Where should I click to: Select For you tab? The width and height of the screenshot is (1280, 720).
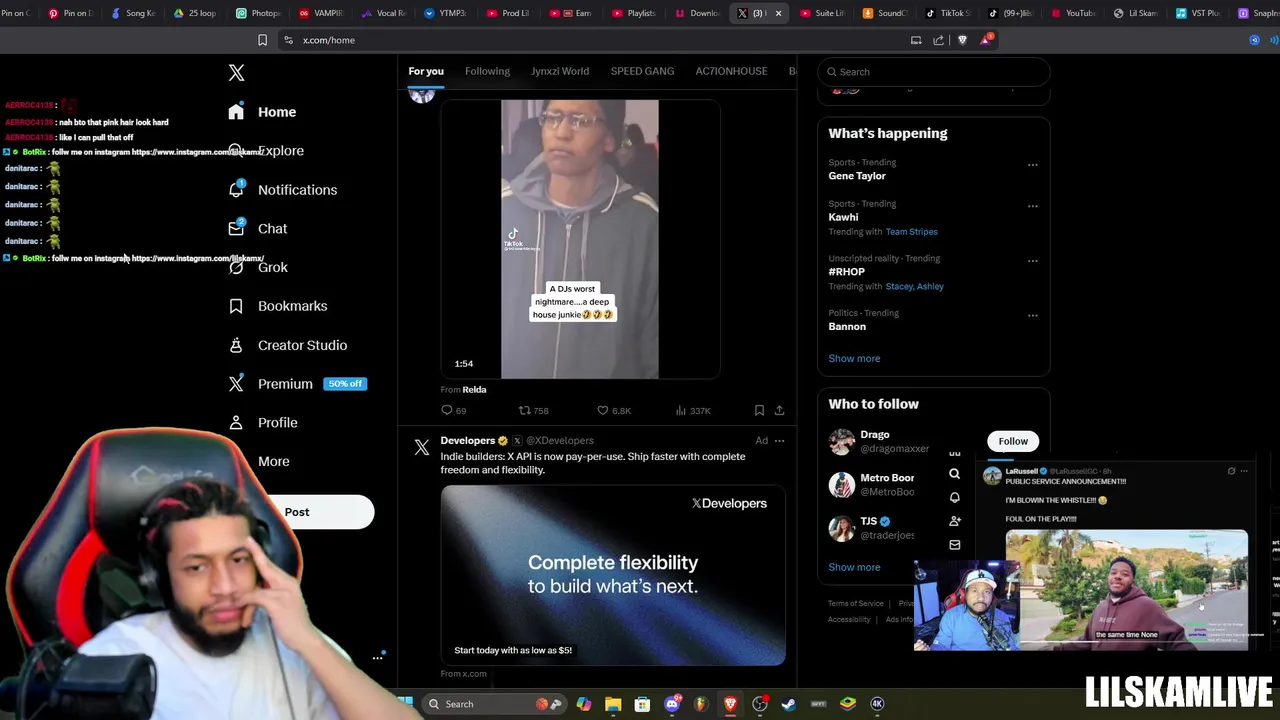(426, 71)
